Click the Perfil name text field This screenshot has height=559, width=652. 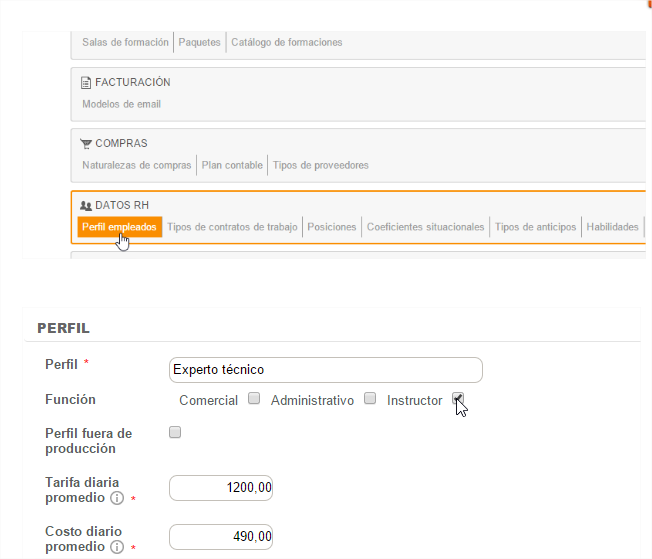(326, 370)
